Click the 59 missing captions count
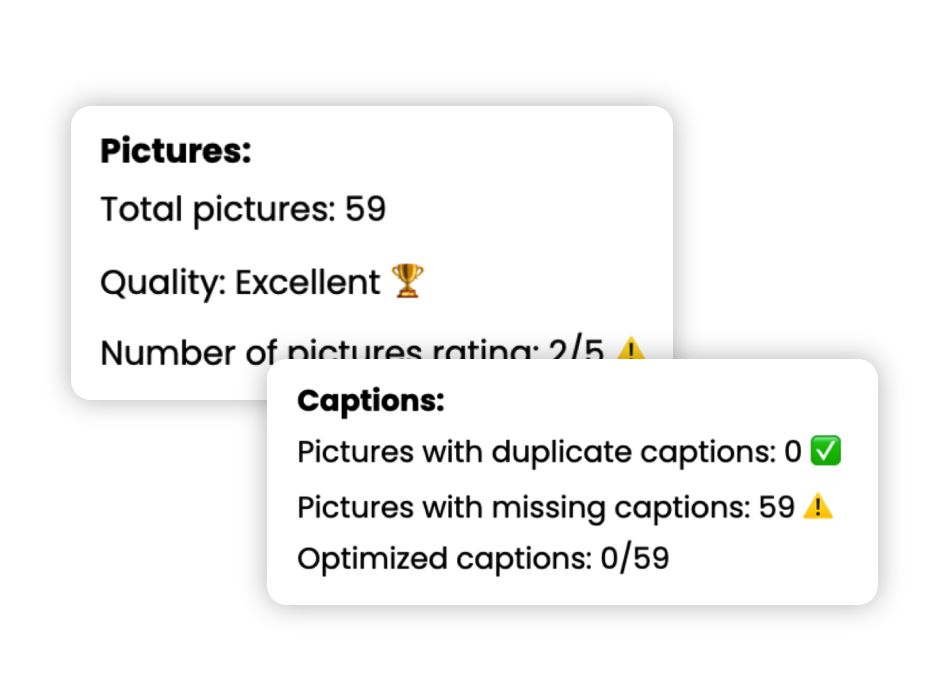This screenshot has height=688, width=934. (x=777, y=507)
